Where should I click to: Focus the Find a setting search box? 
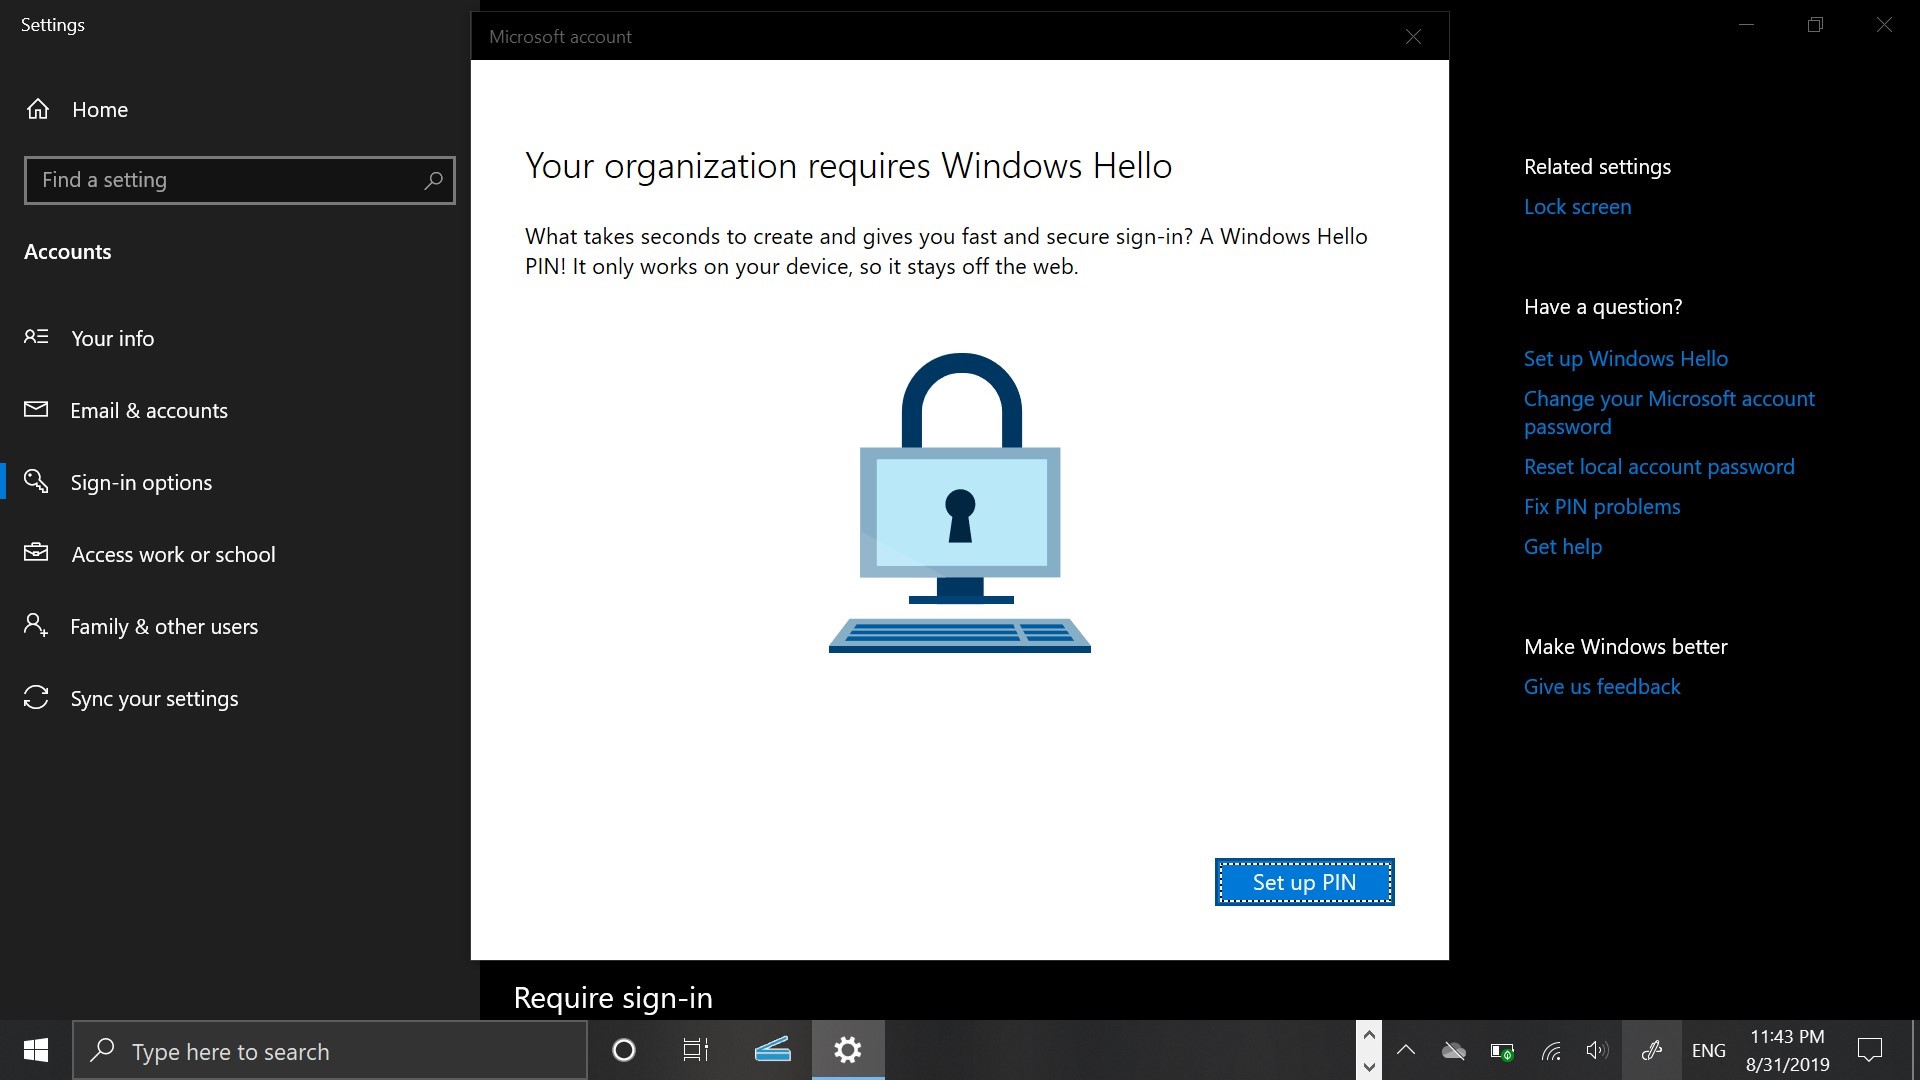coord(240,180)
